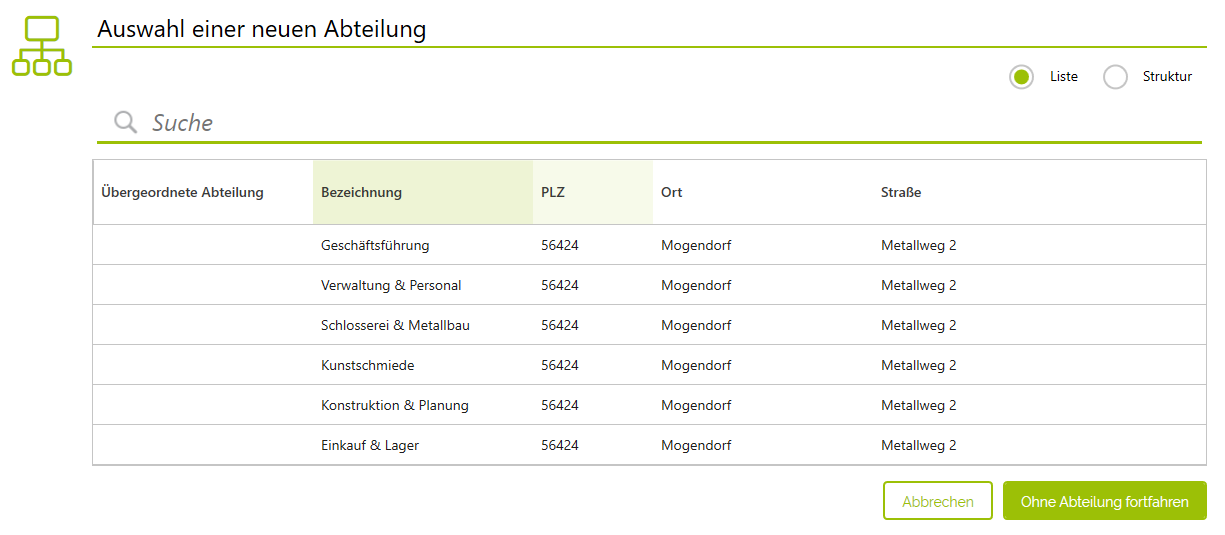Click the green organization chart icon
This screenshot has width=1225, height=535.
tap(42, 46)
